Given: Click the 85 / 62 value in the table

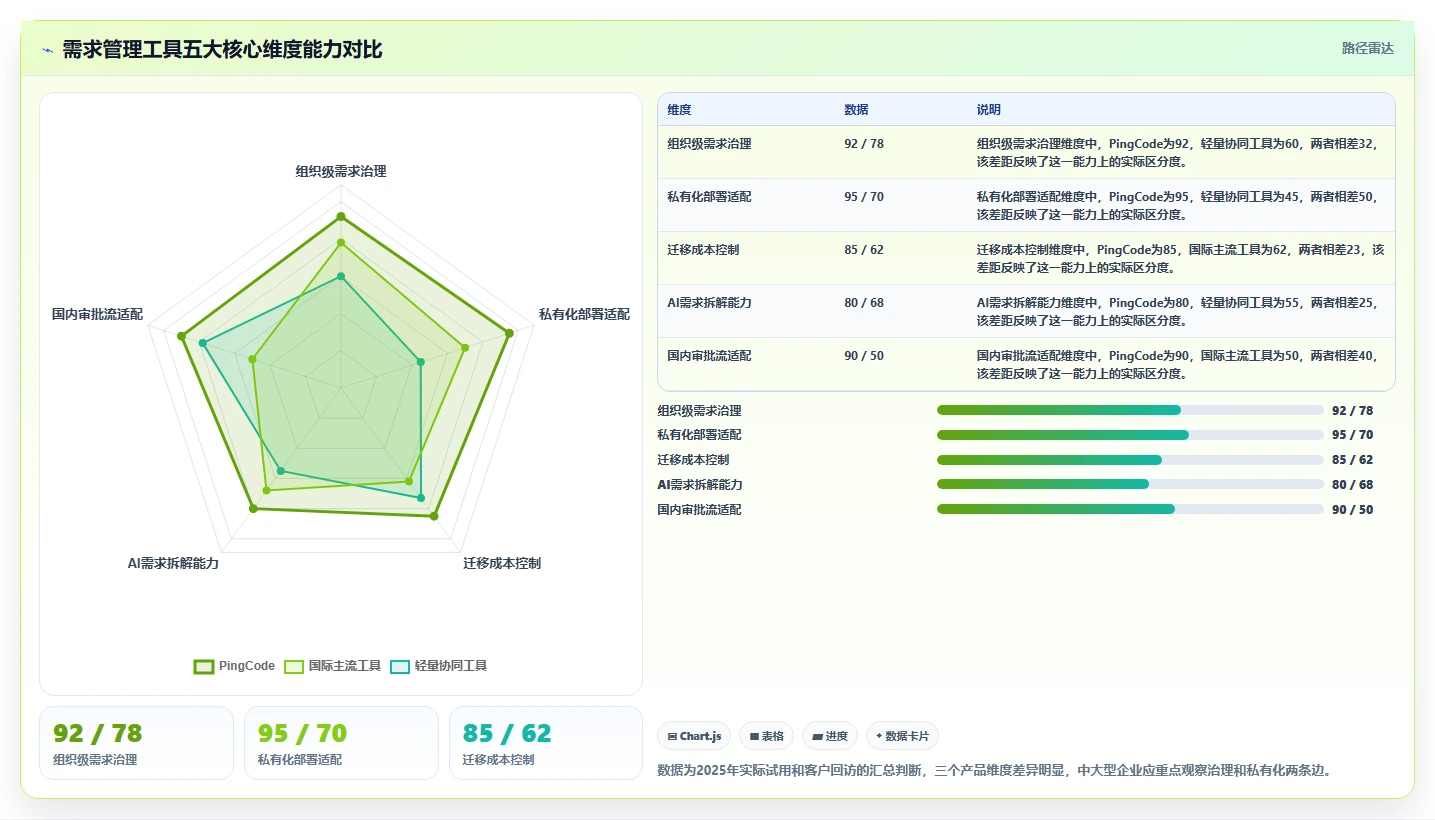Looking at the screenshot, I should (x=864, y=249).
